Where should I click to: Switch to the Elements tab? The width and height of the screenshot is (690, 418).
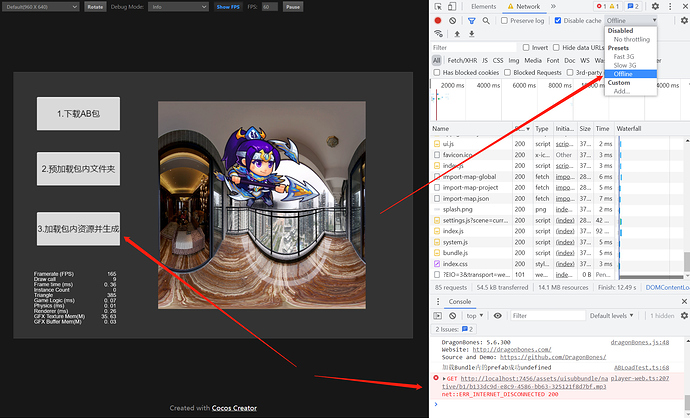pyautogui.click(x=484, y=7)
